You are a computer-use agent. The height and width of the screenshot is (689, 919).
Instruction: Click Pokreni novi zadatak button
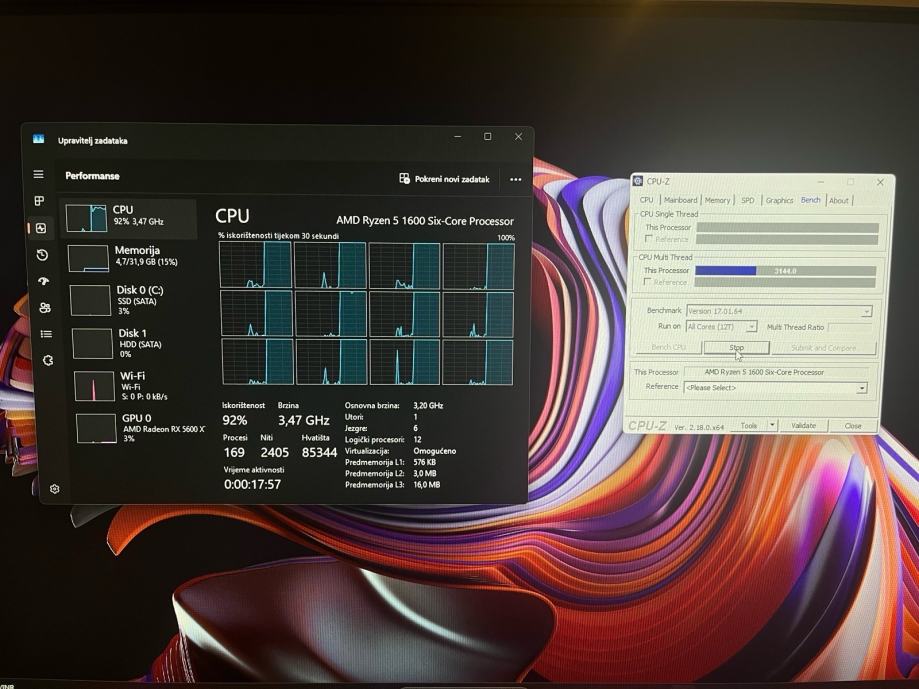coord(444,179)
